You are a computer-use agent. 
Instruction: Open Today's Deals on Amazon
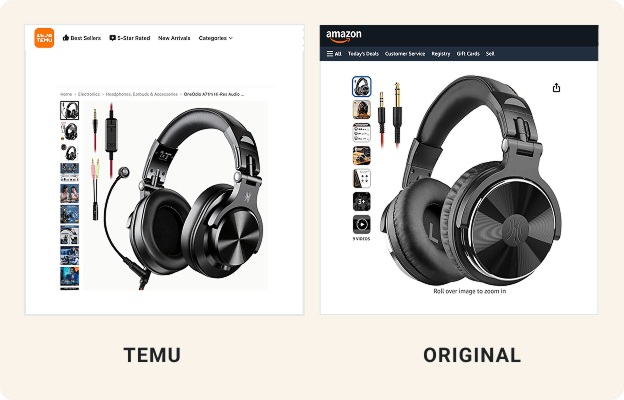(x=363, y=54)
